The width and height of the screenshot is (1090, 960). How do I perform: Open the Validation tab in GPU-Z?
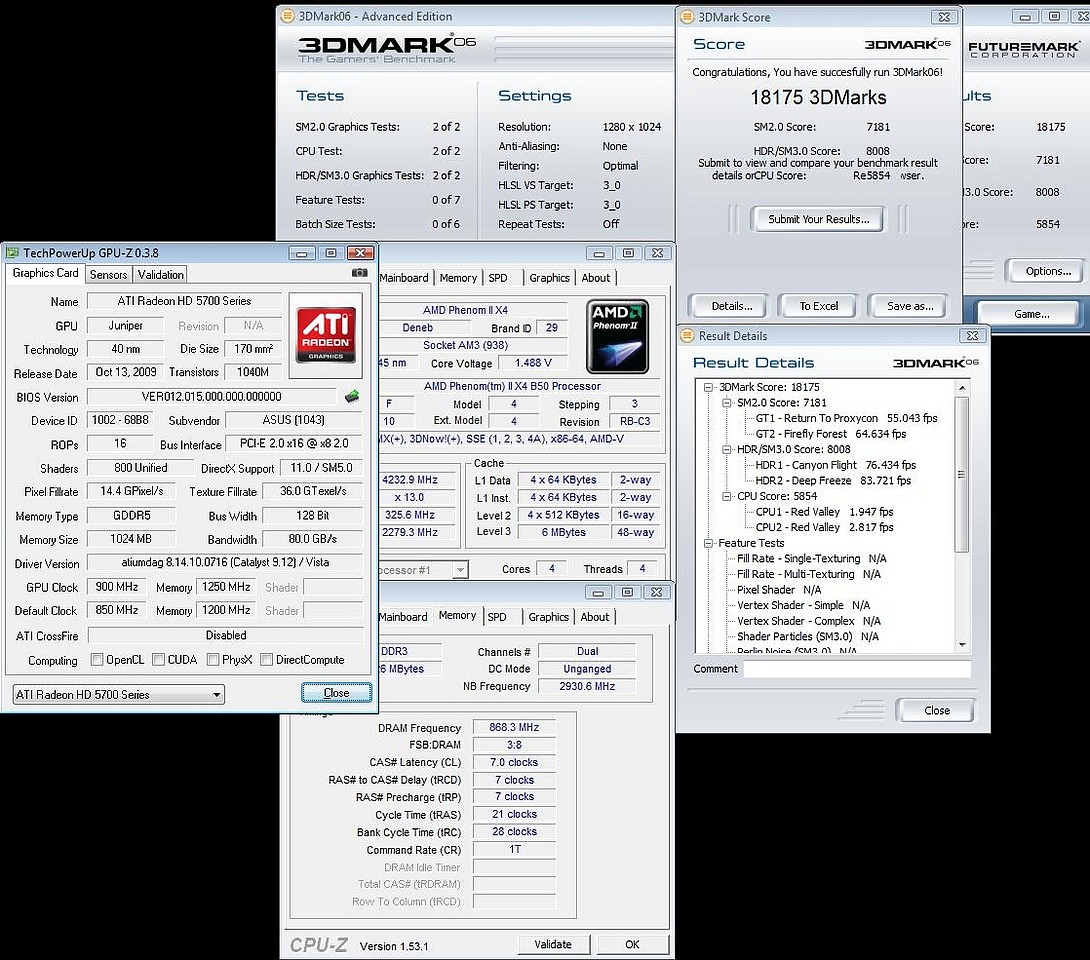coord(161,275)
